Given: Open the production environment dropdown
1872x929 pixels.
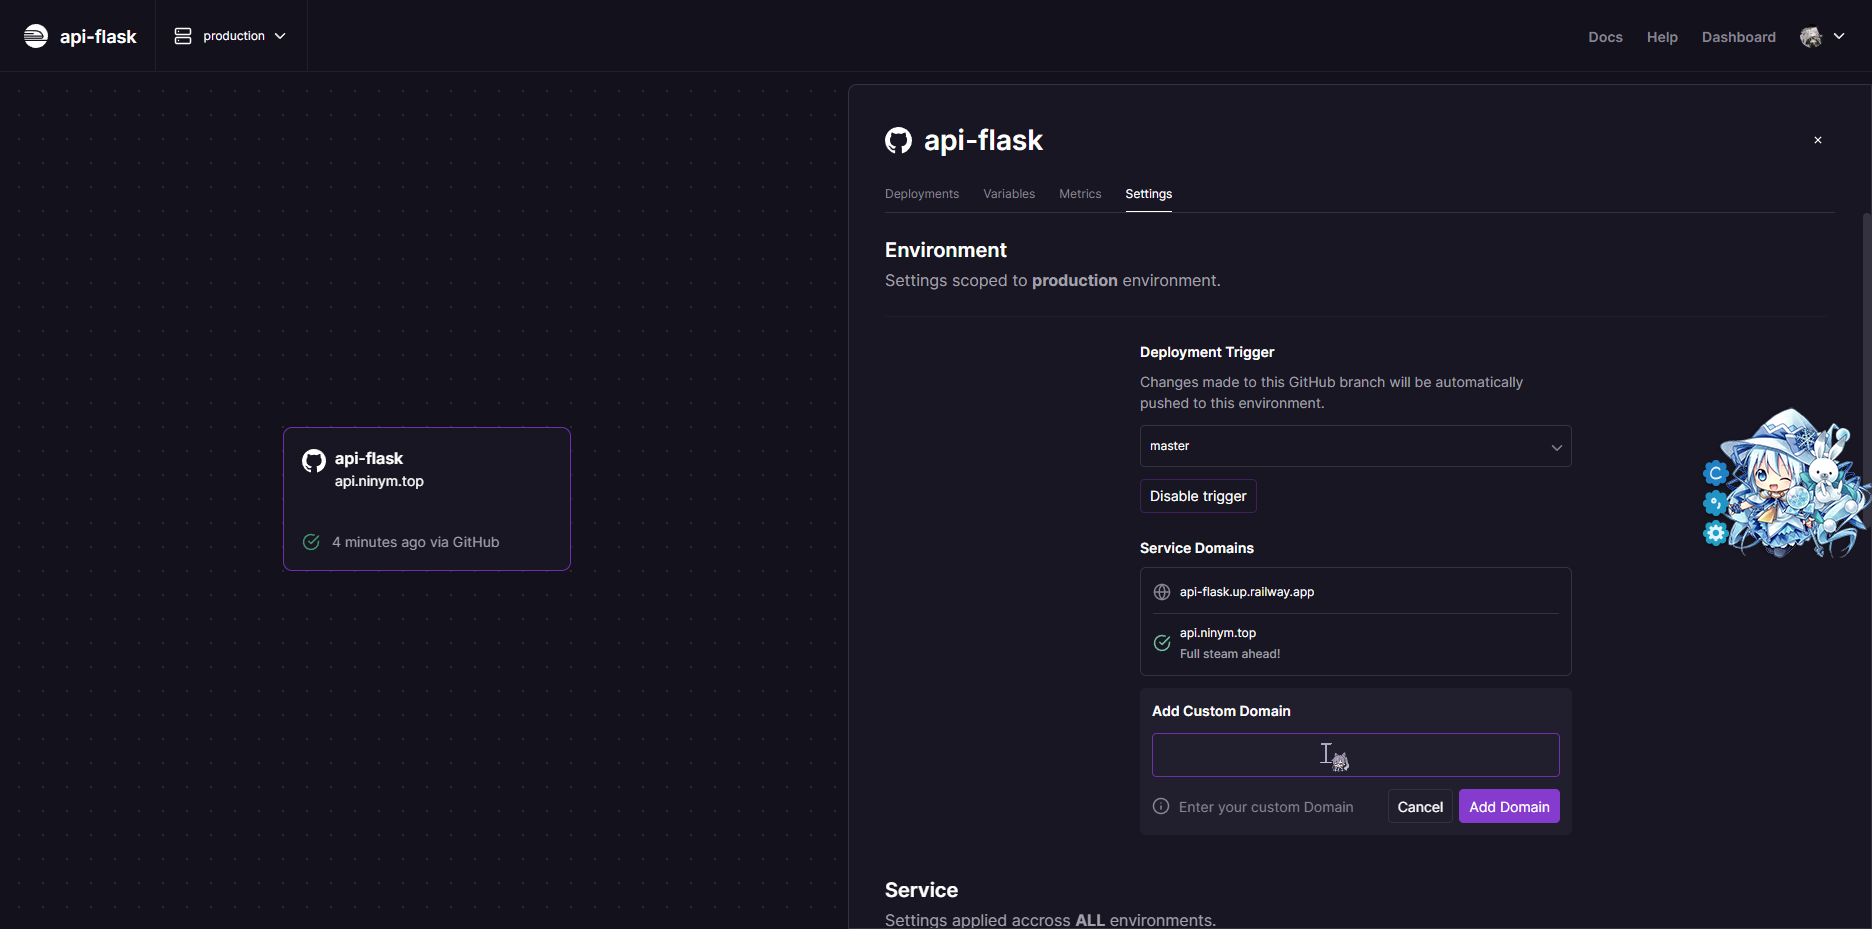Looking at the screenshot, I should click(x=231, y=36).
